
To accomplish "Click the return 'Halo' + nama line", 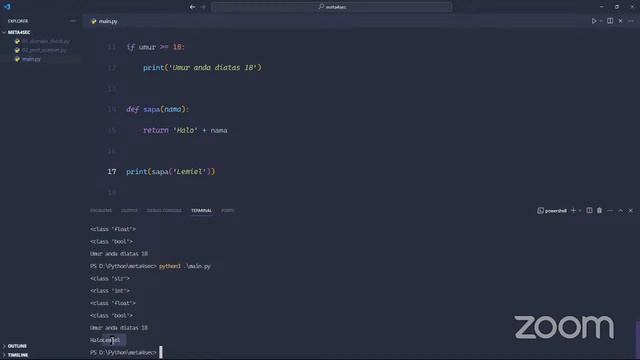I will pyautogui.click(x=185, y=130).
